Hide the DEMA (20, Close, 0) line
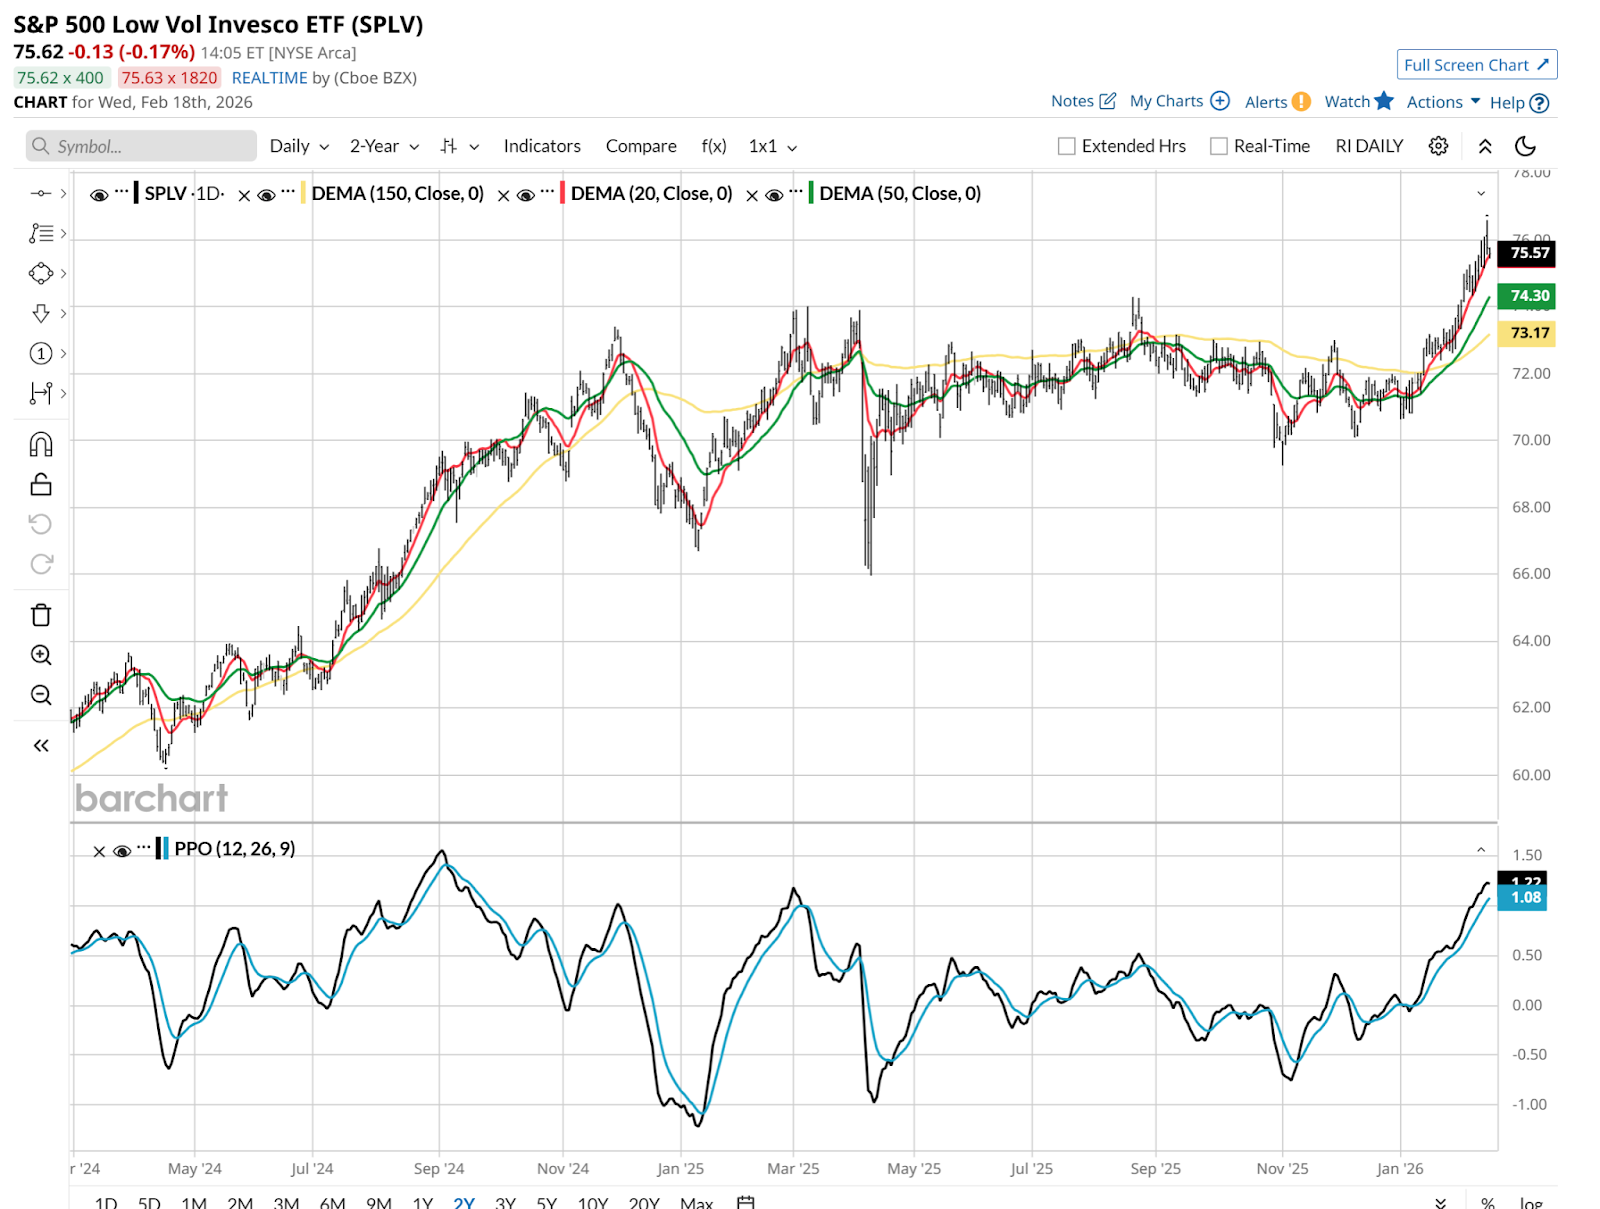This screenshot has width=1600, height=1209. tap(526, 195)
